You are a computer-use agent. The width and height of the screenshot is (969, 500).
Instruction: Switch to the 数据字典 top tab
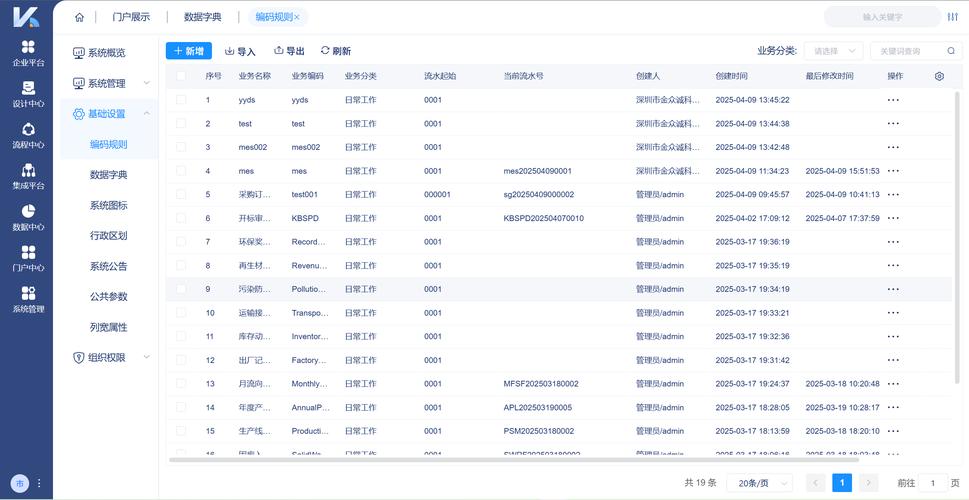[203, 17]
